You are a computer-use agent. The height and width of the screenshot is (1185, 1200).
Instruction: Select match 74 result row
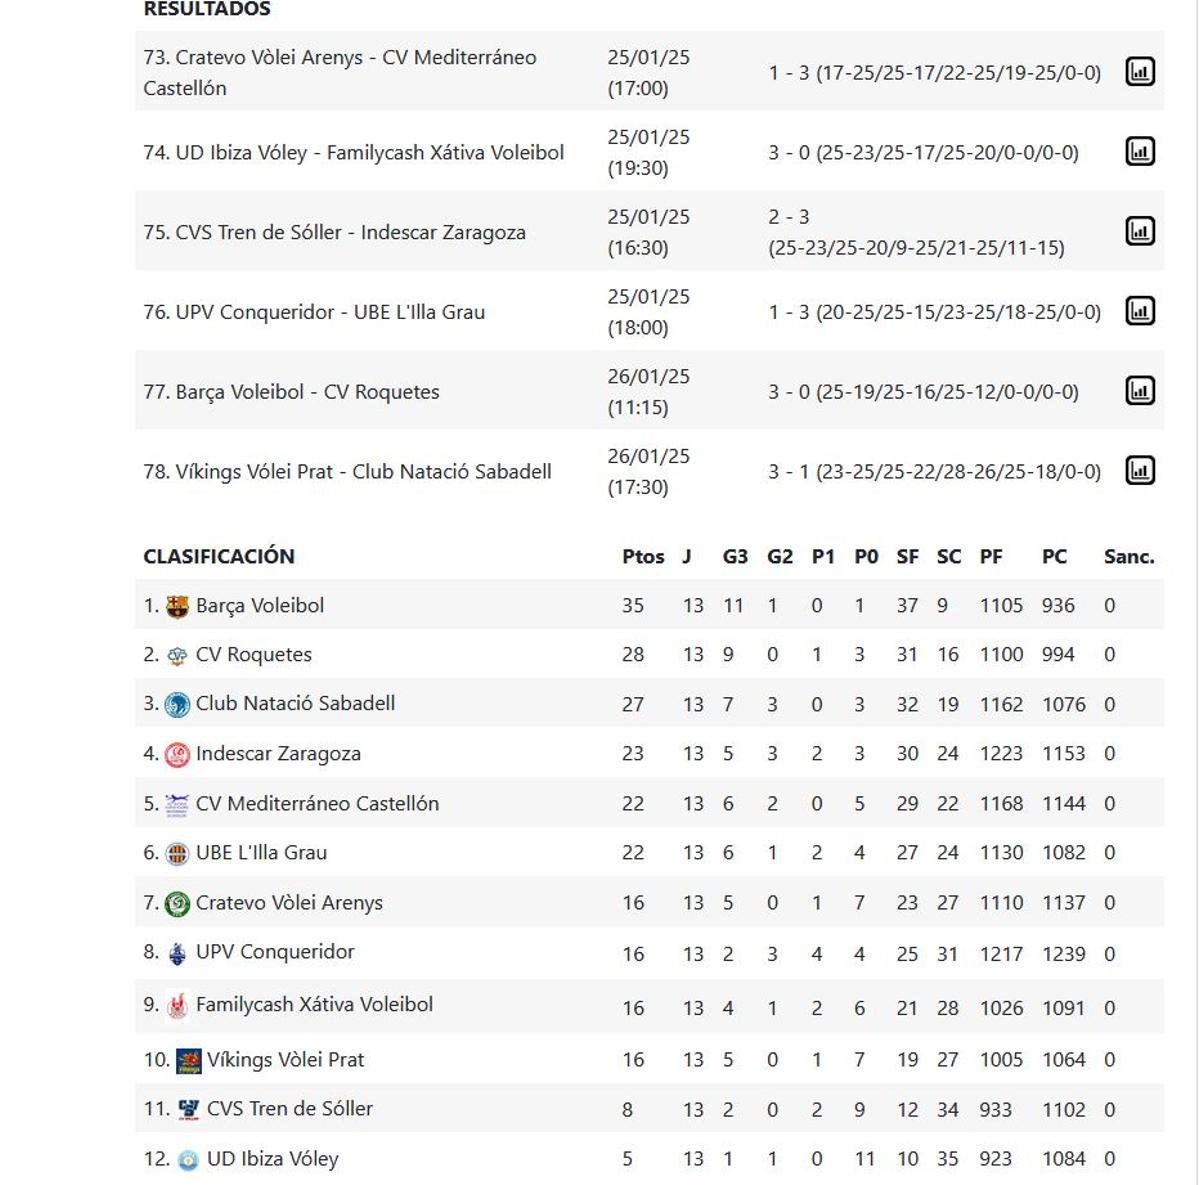click(353, 152)
